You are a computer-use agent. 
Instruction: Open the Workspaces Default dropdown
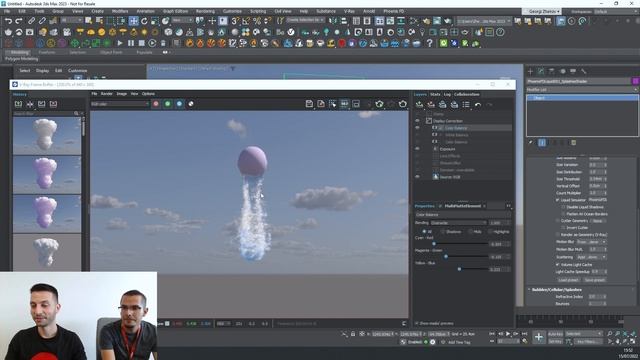point(616,11)
